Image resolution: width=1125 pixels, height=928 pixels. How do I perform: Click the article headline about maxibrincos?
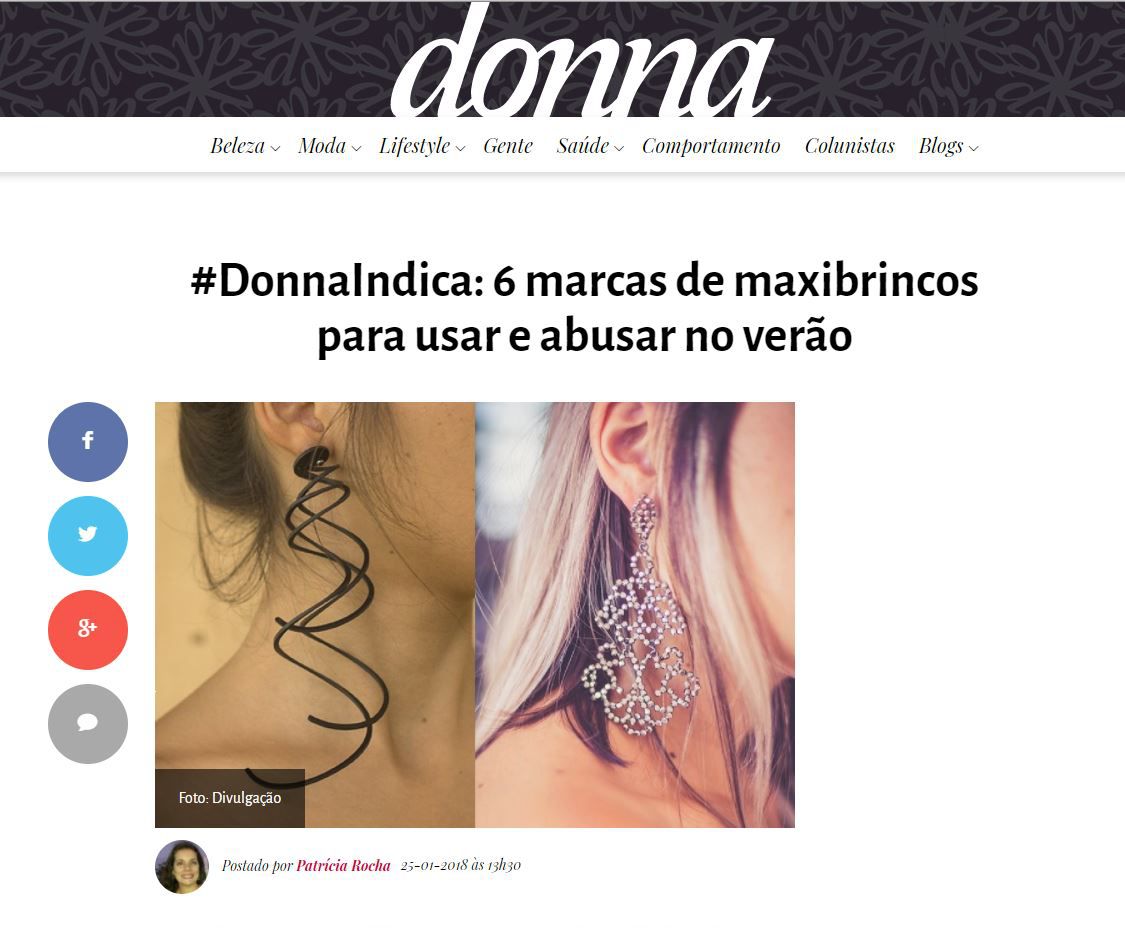[x=584, y=308]
